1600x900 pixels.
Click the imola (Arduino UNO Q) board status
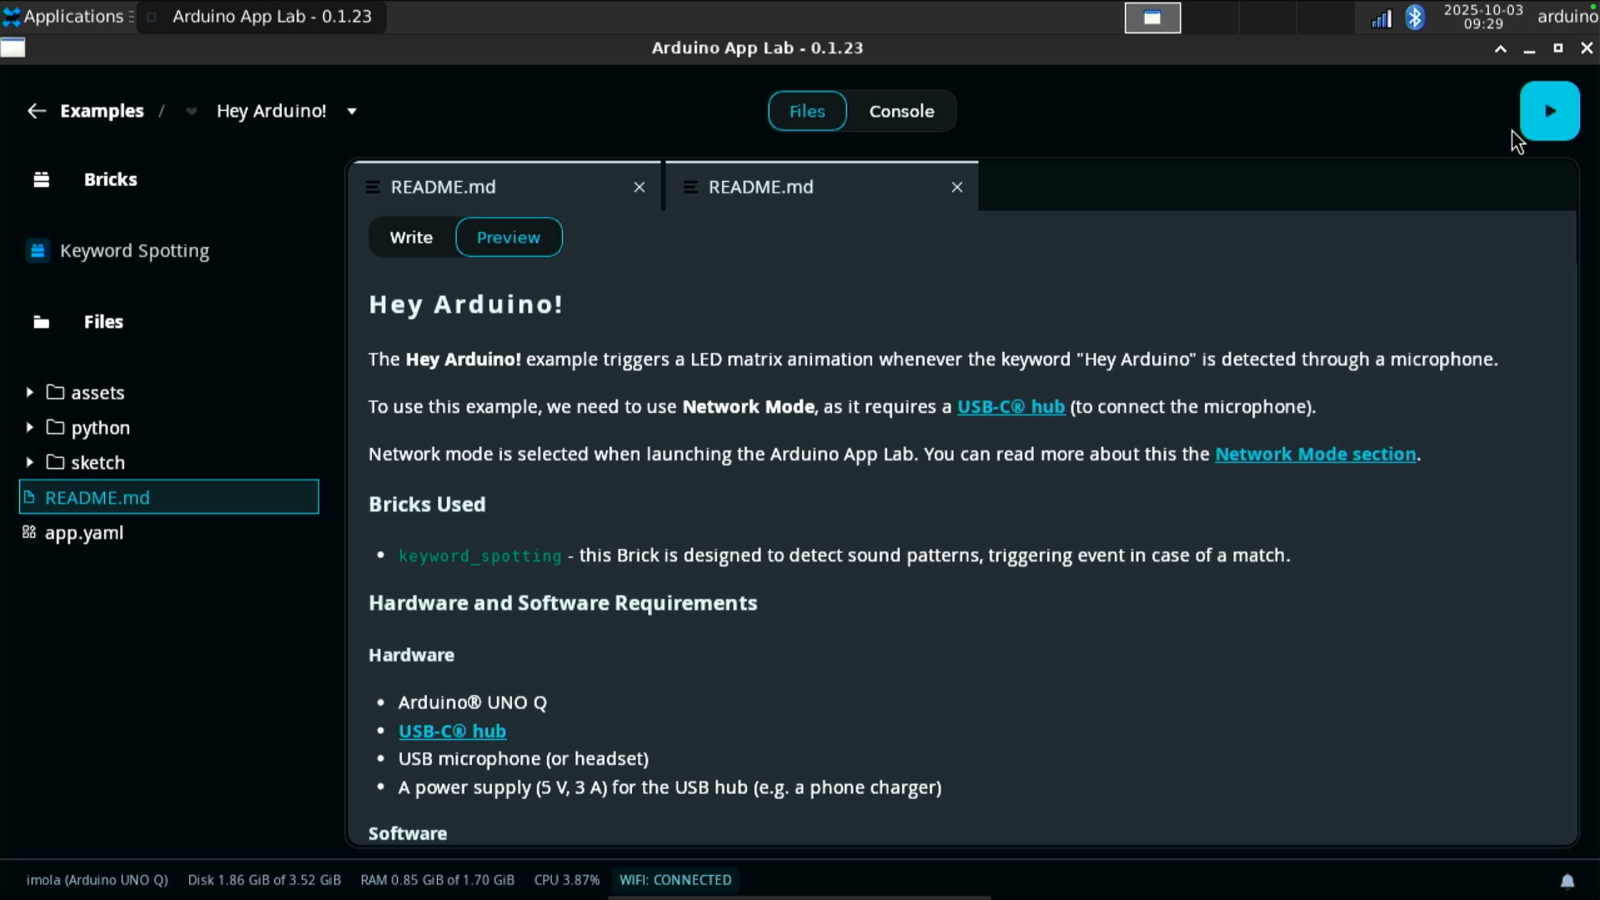(x=97, y=880)
